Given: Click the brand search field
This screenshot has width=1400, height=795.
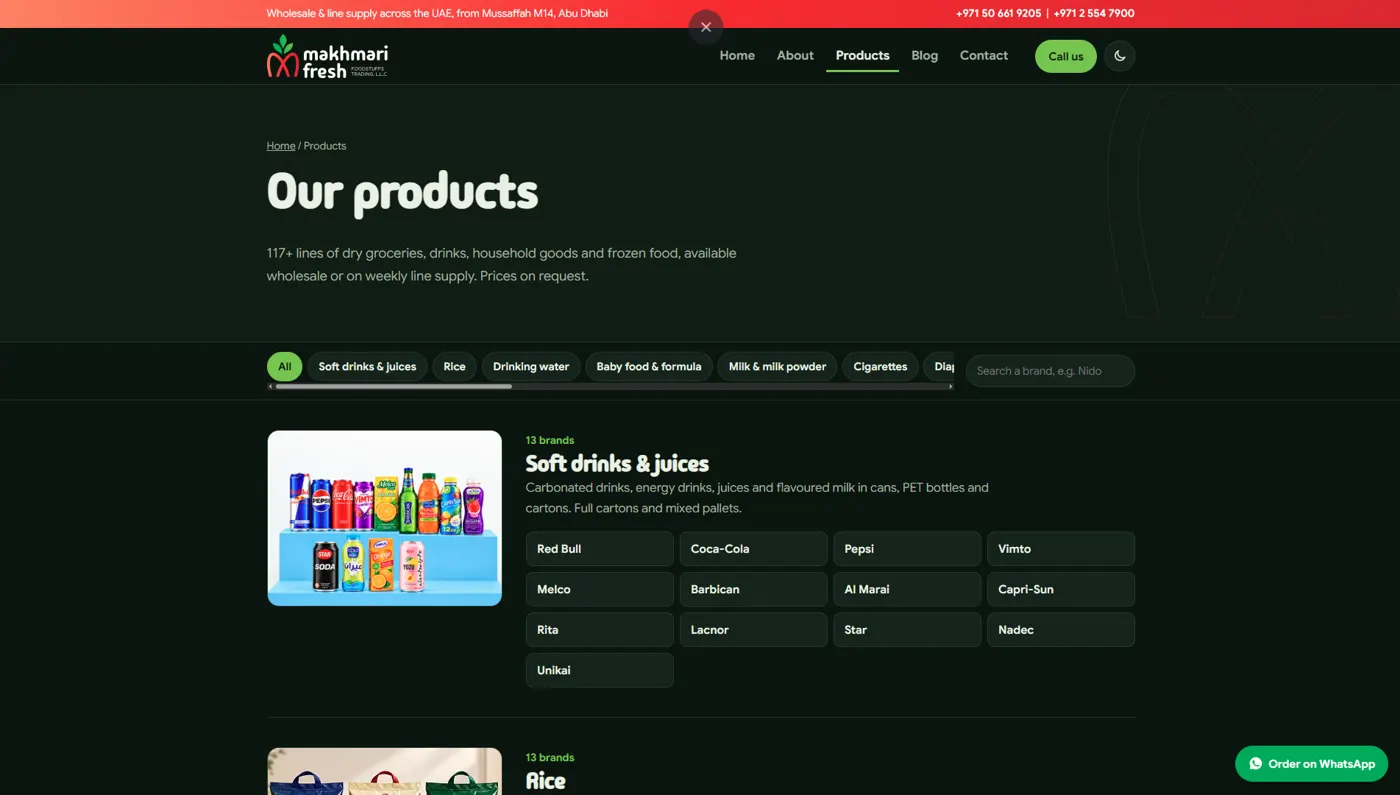Looking at the screenshot, I should (x=1050, y=371).
